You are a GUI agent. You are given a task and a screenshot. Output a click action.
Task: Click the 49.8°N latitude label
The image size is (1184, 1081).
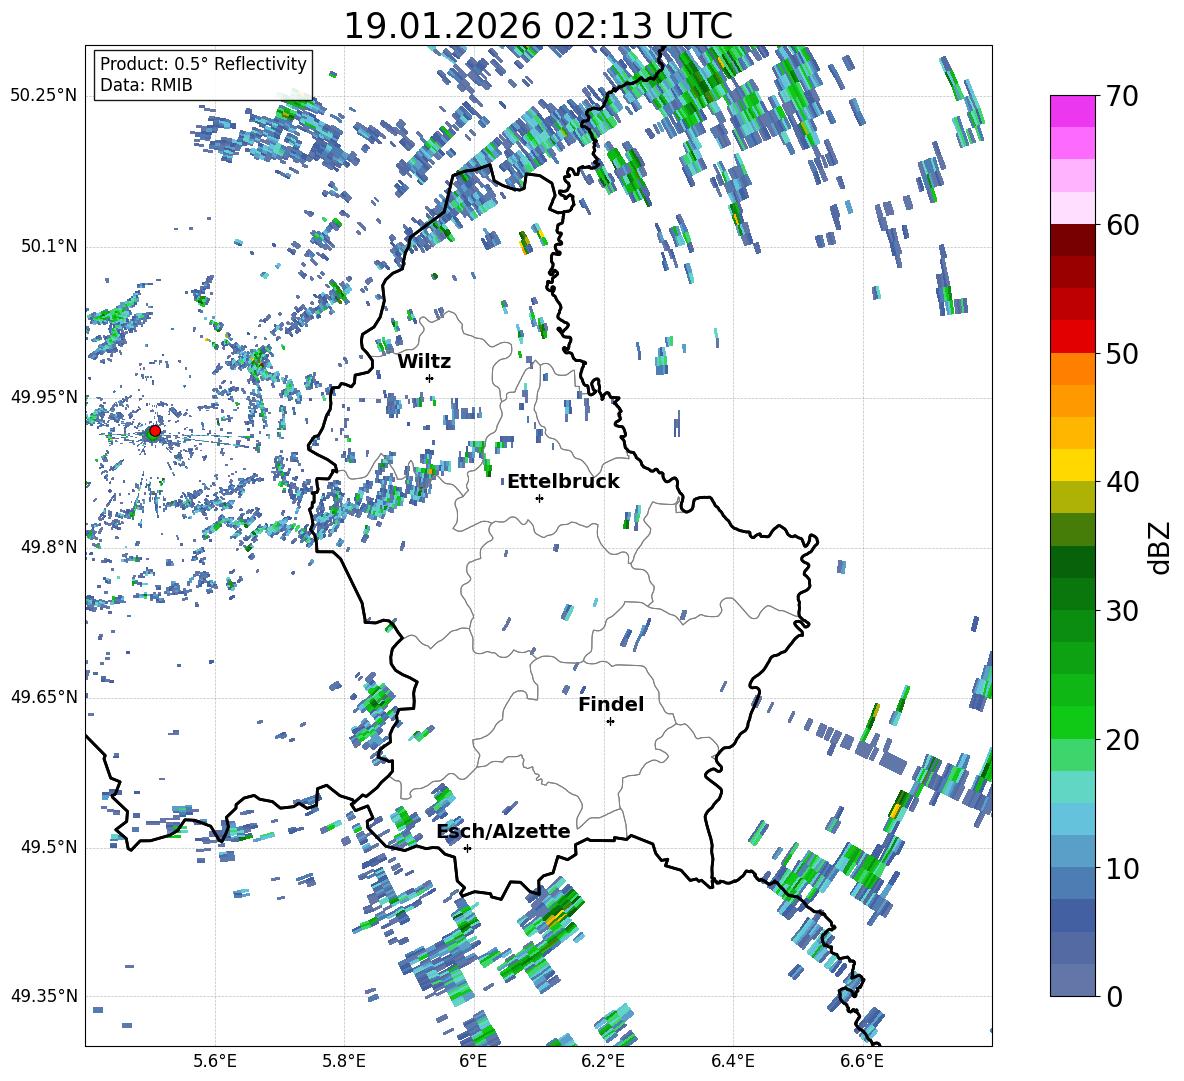point(48,547)
